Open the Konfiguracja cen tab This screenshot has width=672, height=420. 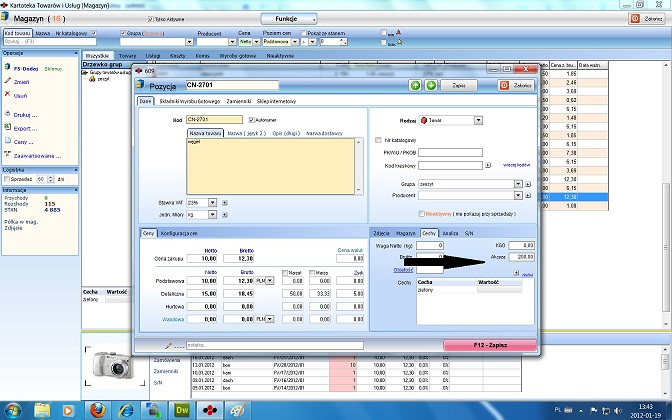click(179, 234)
